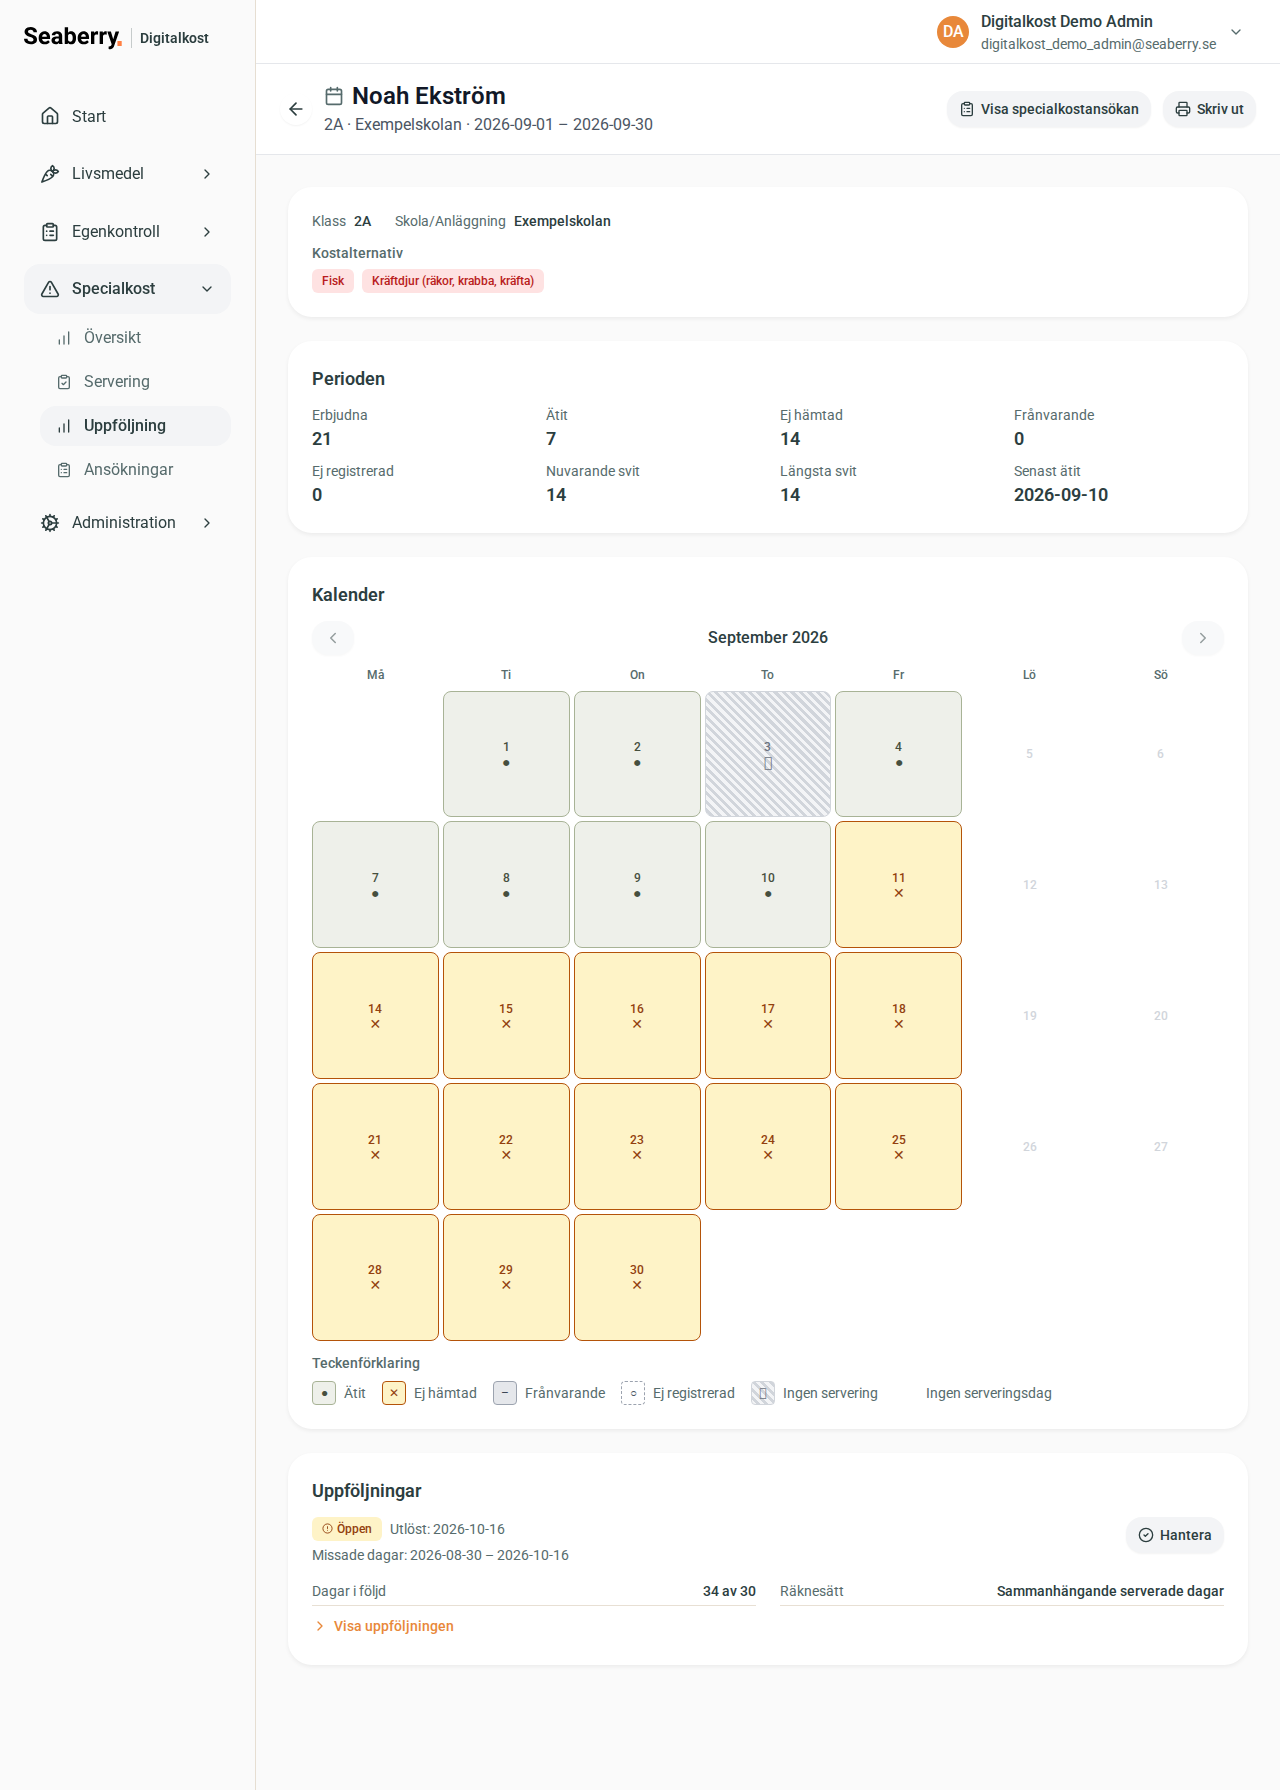Select calendar day 30
The width and height of the screenshot is (1280, 1790).
point(637,1277)
